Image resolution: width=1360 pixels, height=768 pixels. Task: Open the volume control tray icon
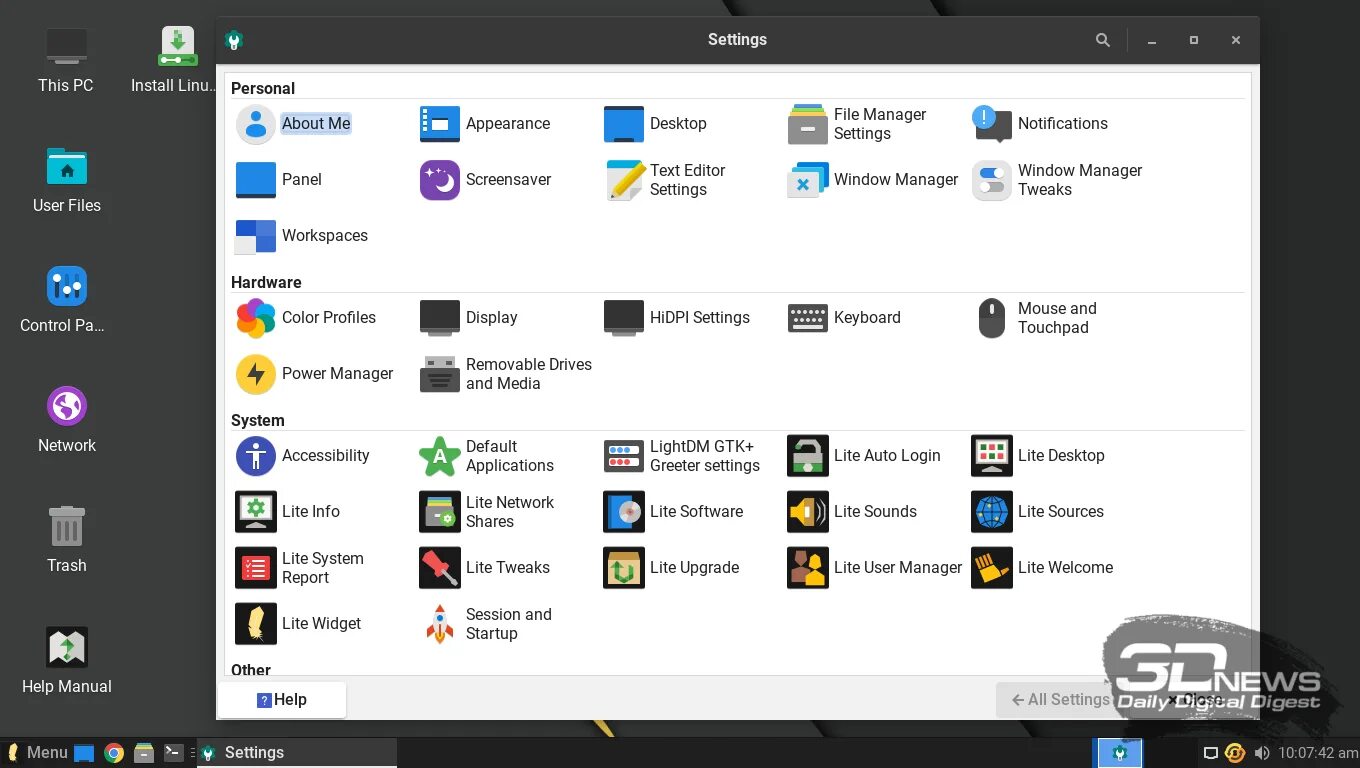coord(1262,753)
